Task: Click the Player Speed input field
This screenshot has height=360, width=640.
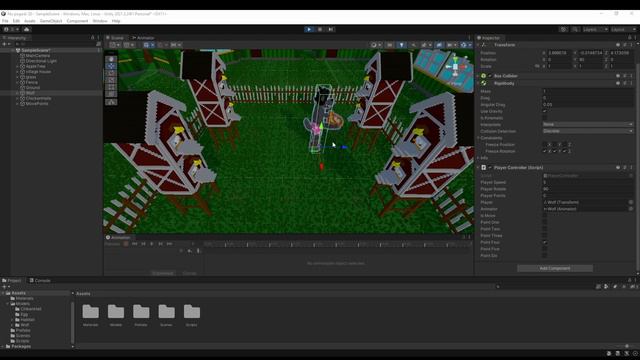Action: tap(588, 182)
